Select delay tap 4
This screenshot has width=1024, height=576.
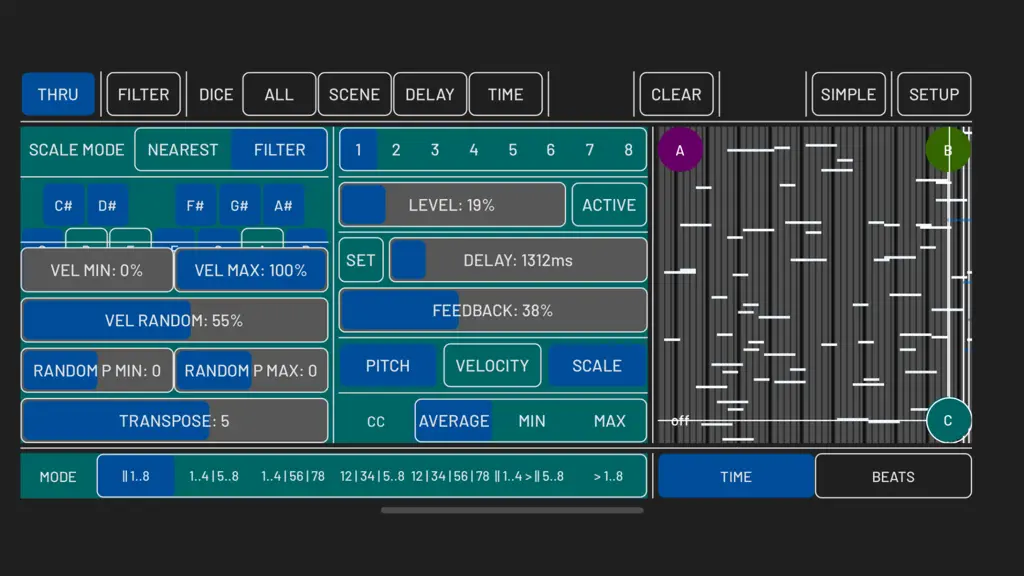pos(473,150)
